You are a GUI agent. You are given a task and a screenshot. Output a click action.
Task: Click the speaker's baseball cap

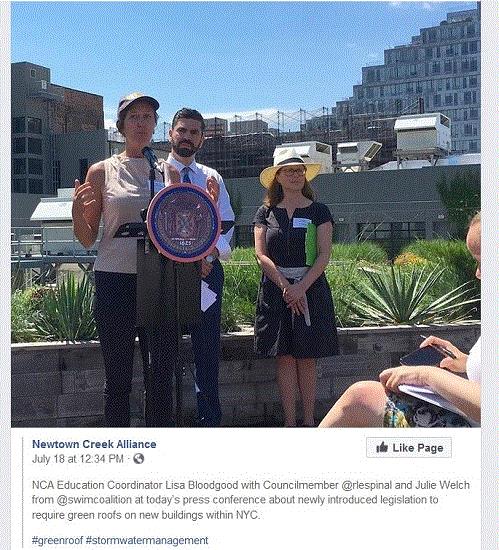tap(137, 101)
